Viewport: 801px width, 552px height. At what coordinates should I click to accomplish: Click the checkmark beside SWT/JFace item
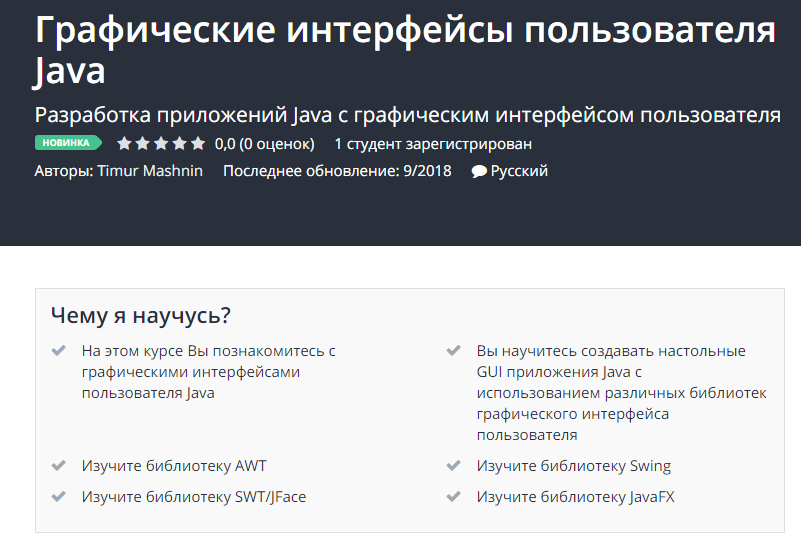tap(59, 496)
